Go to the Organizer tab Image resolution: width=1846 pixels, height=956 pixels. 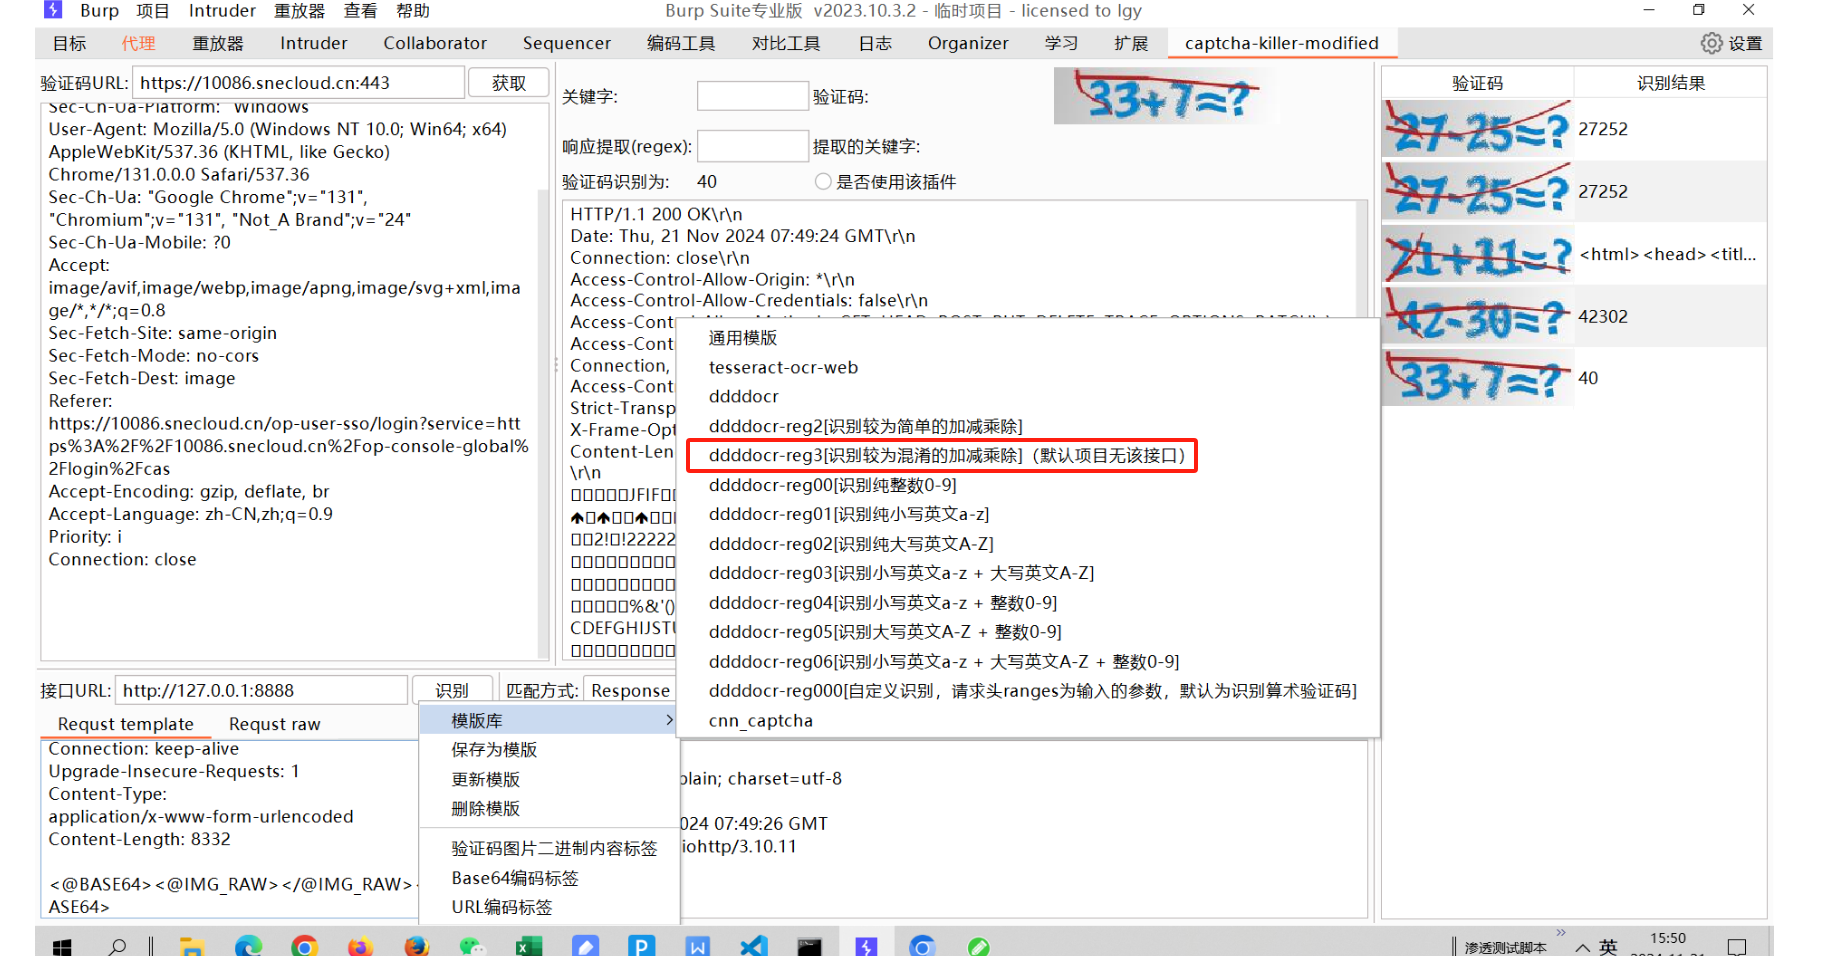tap(968, 43)
